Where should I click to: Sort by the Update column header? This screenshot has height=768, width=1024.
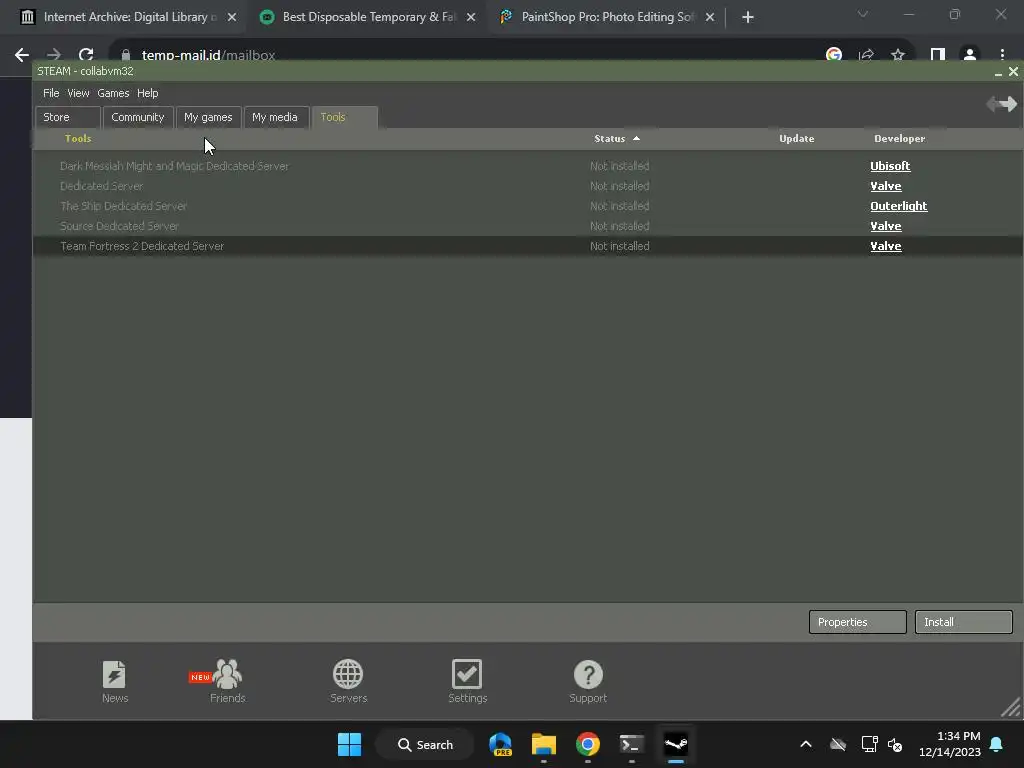click(x=796, y=138)
